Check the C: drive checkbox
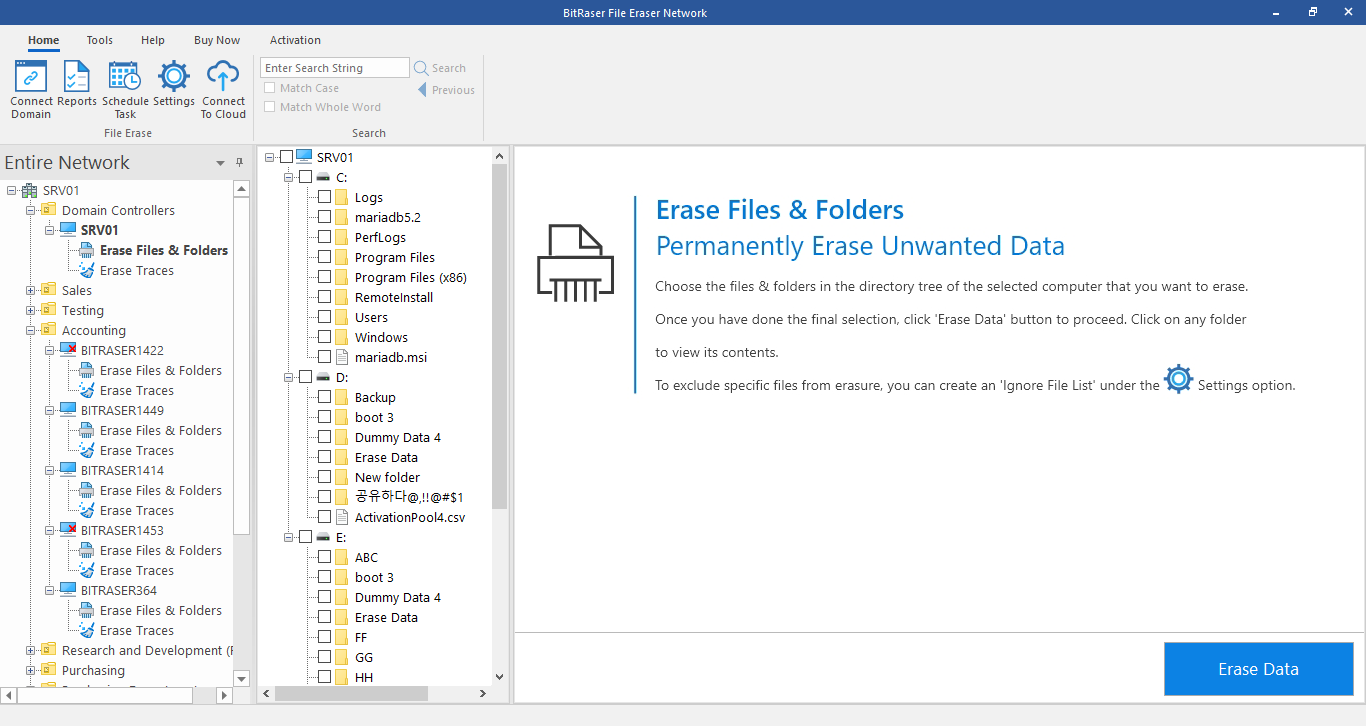The width and height of the screenshot is (1366, 726). [305, 177]
